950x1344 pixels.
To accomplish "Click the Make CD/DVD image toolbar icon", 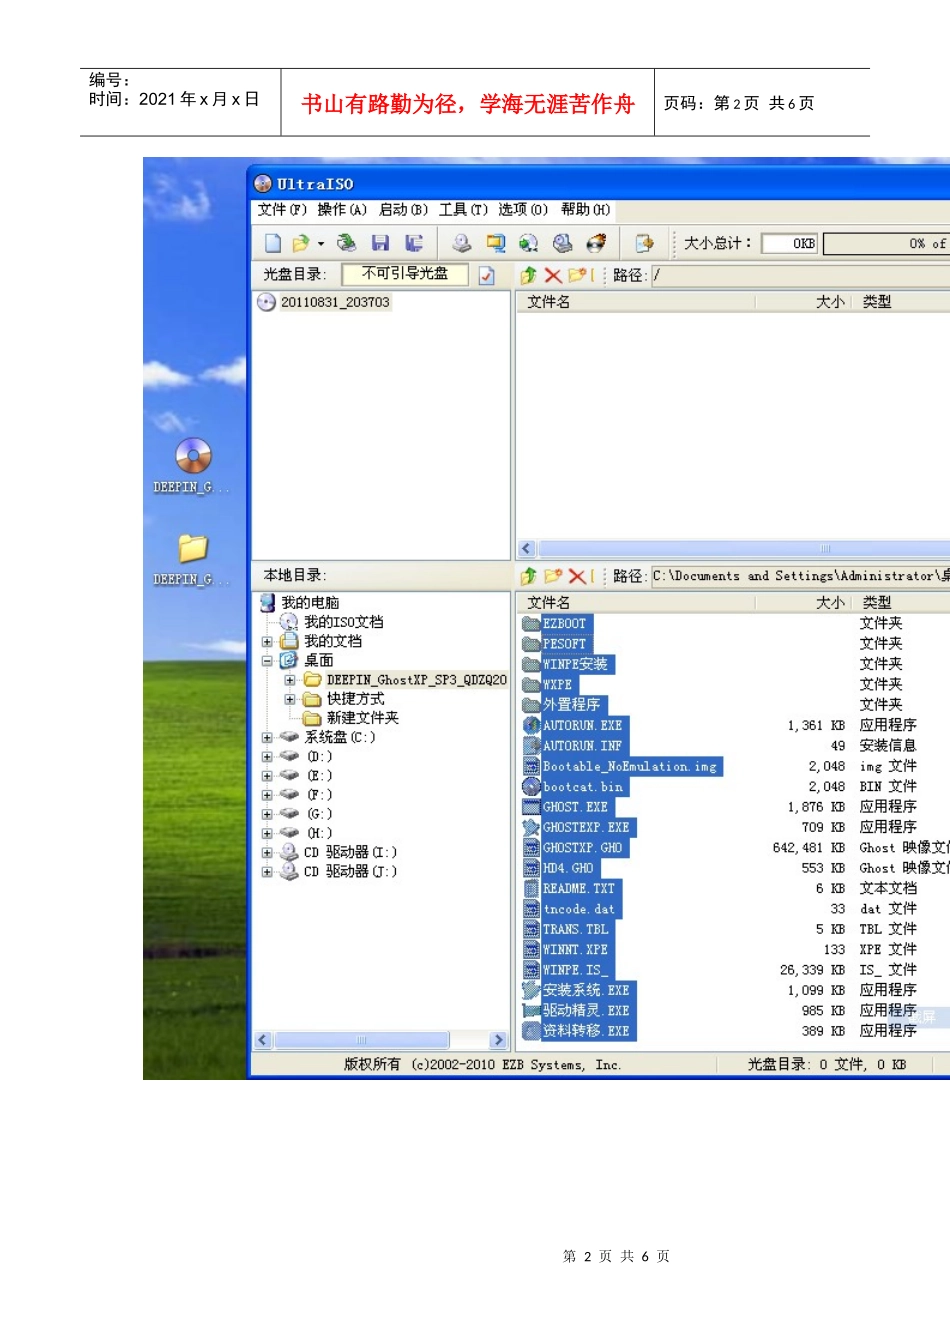I will pos(461,243).
